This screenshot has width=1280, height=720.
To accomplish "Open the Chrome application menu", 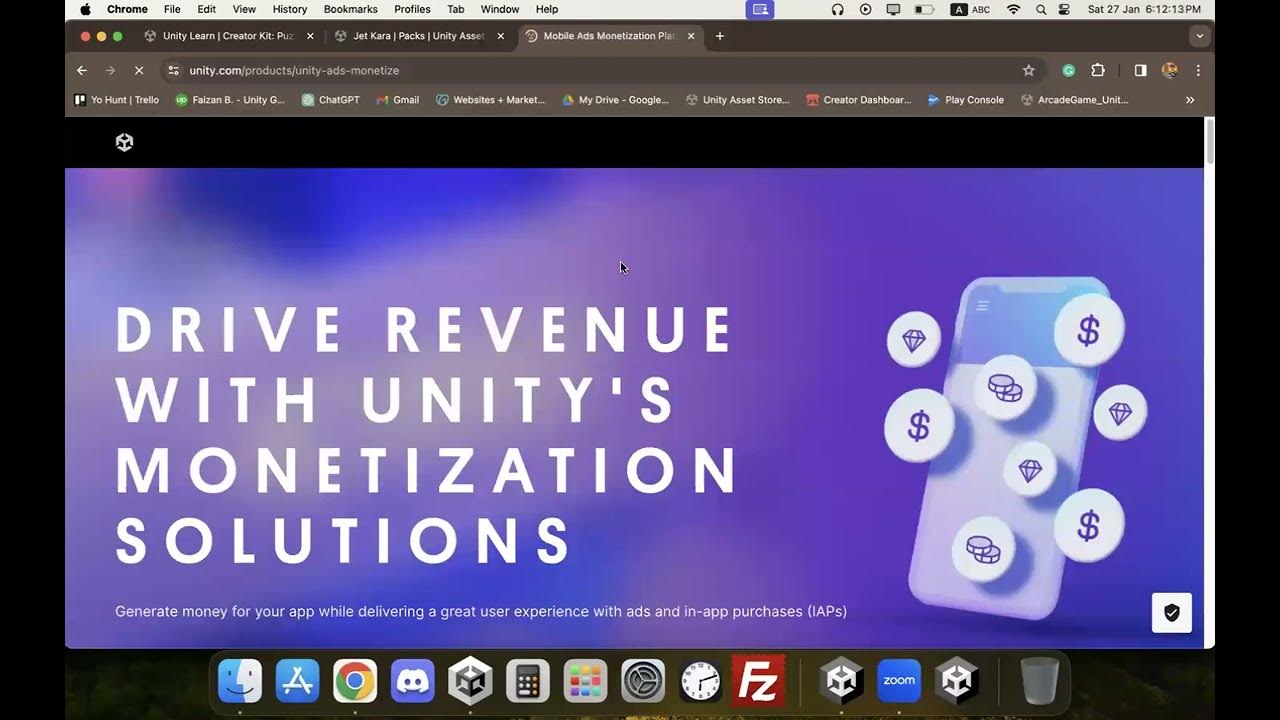I will click(127, 9).
